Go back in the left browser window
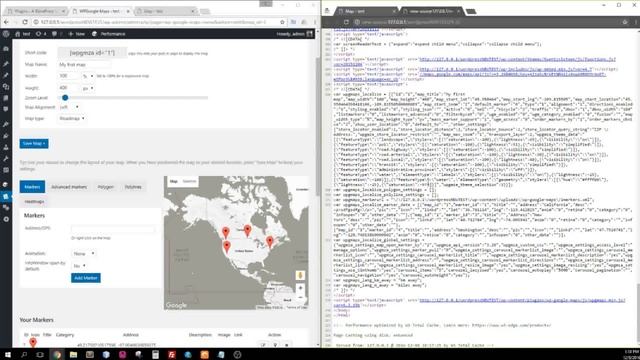Viewport: 640px width, 360px height. (6, 22)
